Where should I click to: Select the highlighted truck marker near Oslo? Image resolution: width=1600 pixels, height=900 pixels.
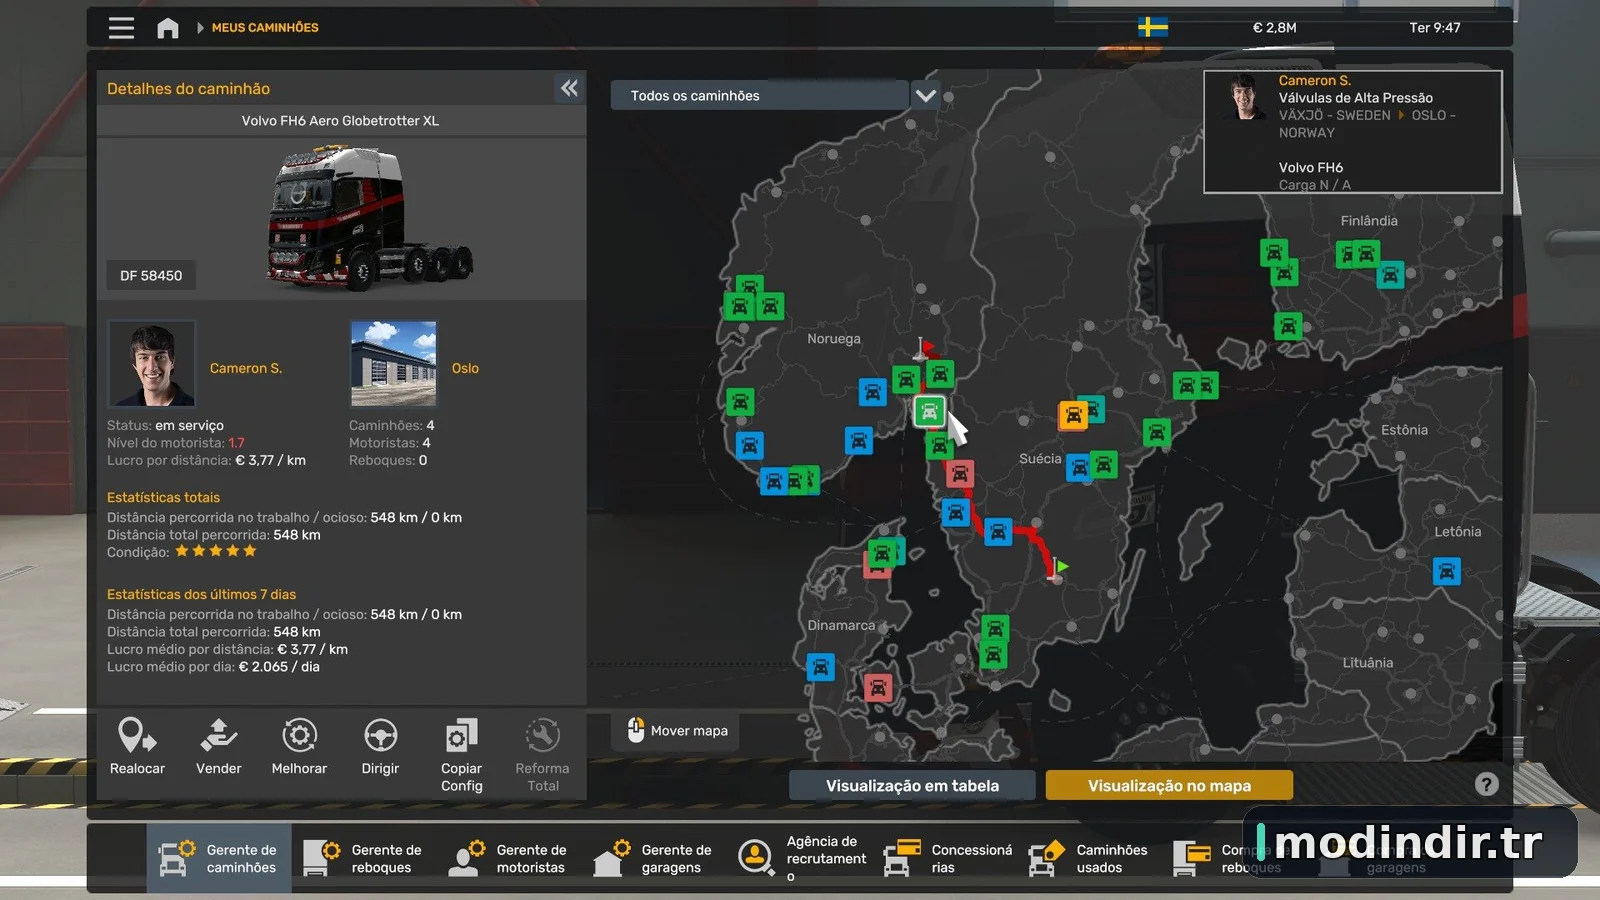pos(929,411)
